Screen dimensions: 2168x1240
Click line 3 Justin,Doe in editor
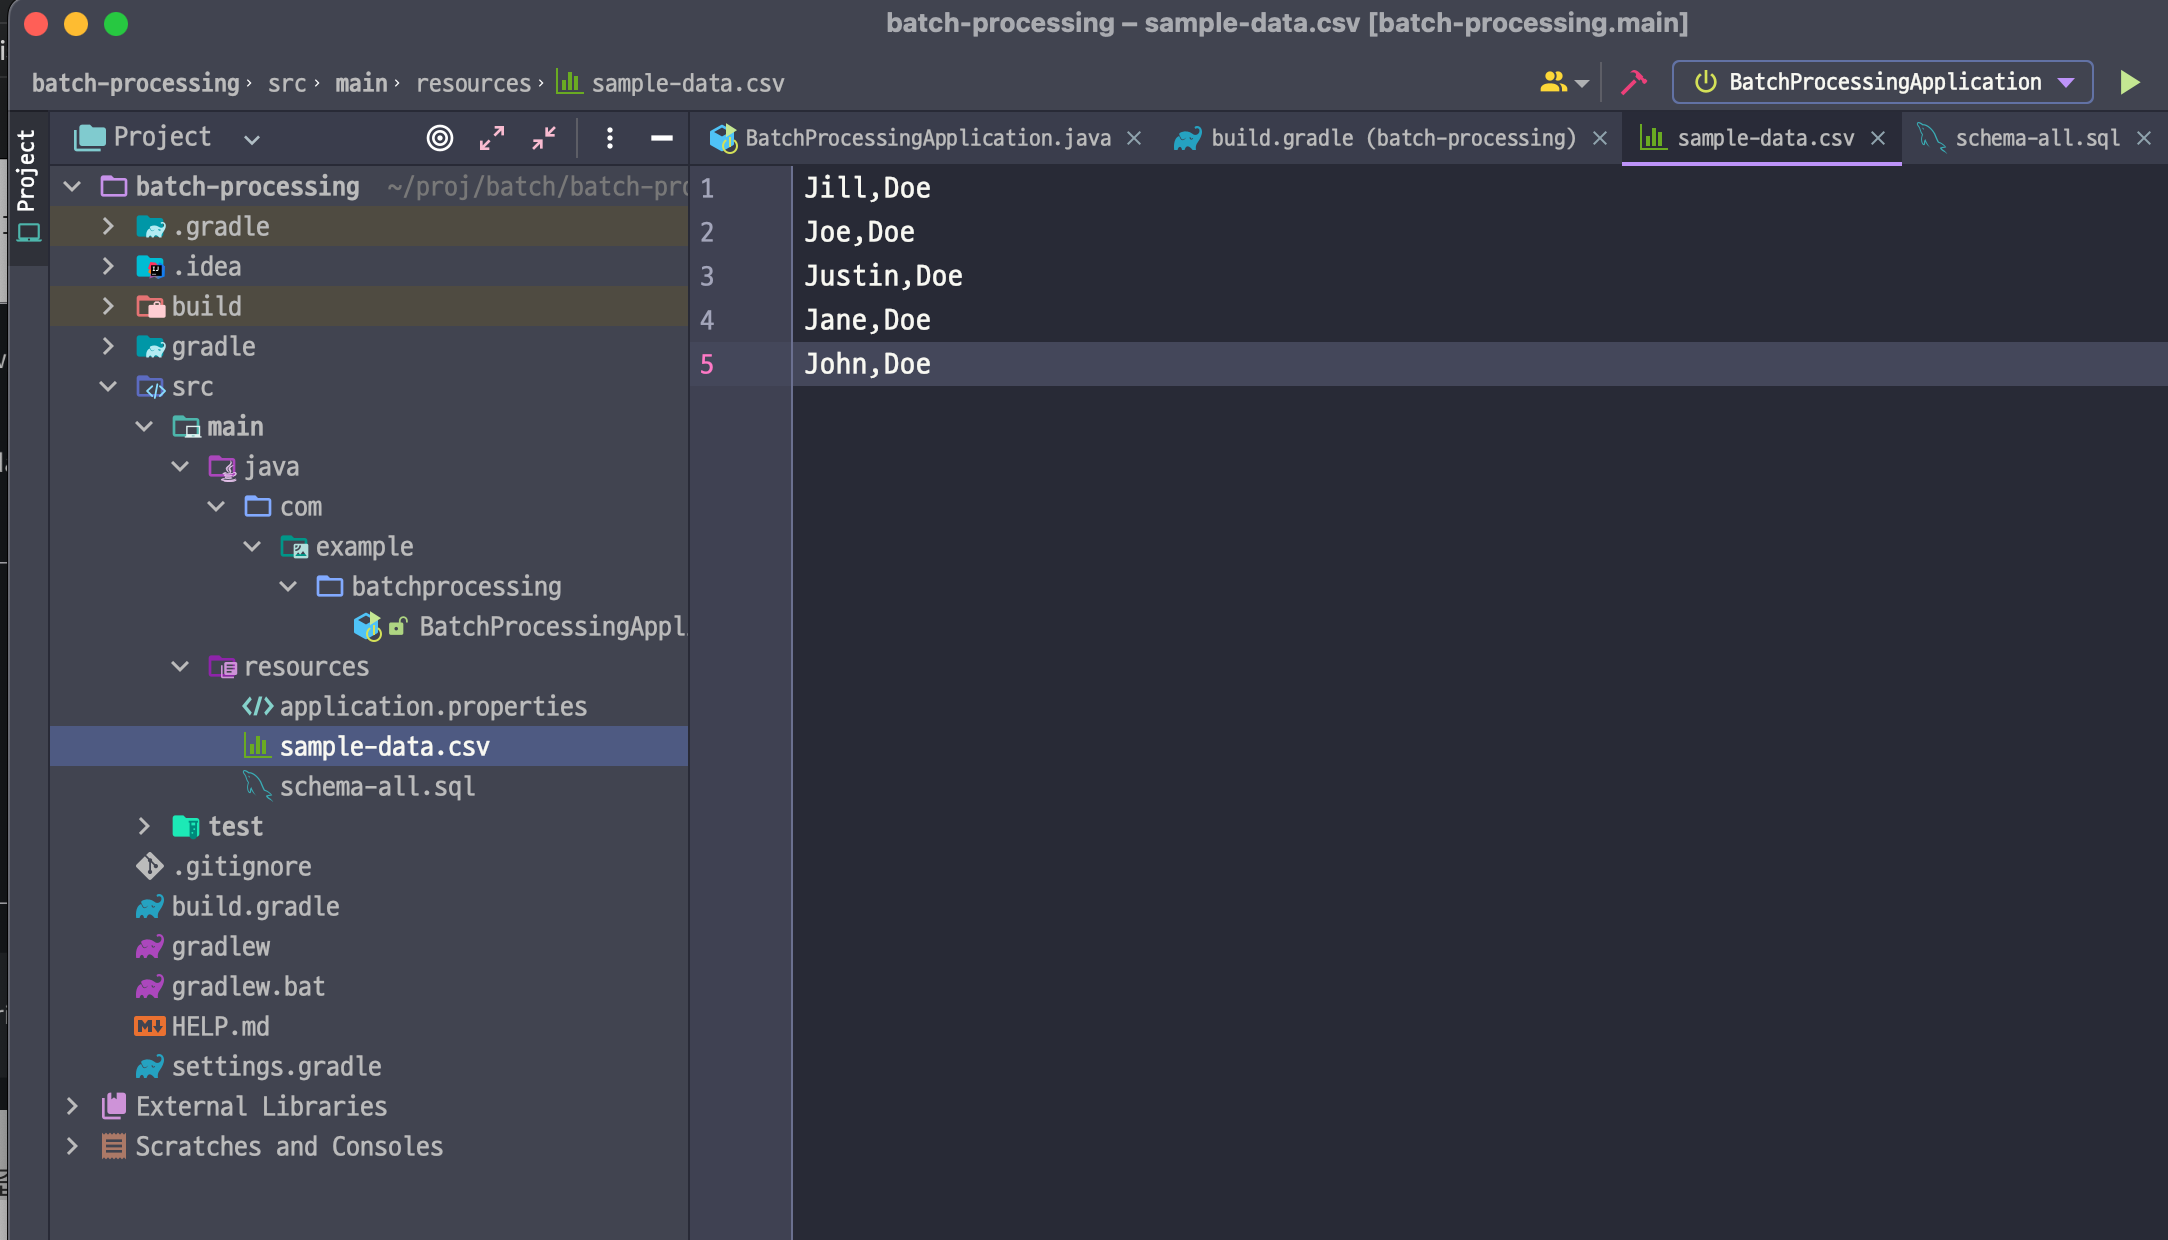[x=883, y=276]
